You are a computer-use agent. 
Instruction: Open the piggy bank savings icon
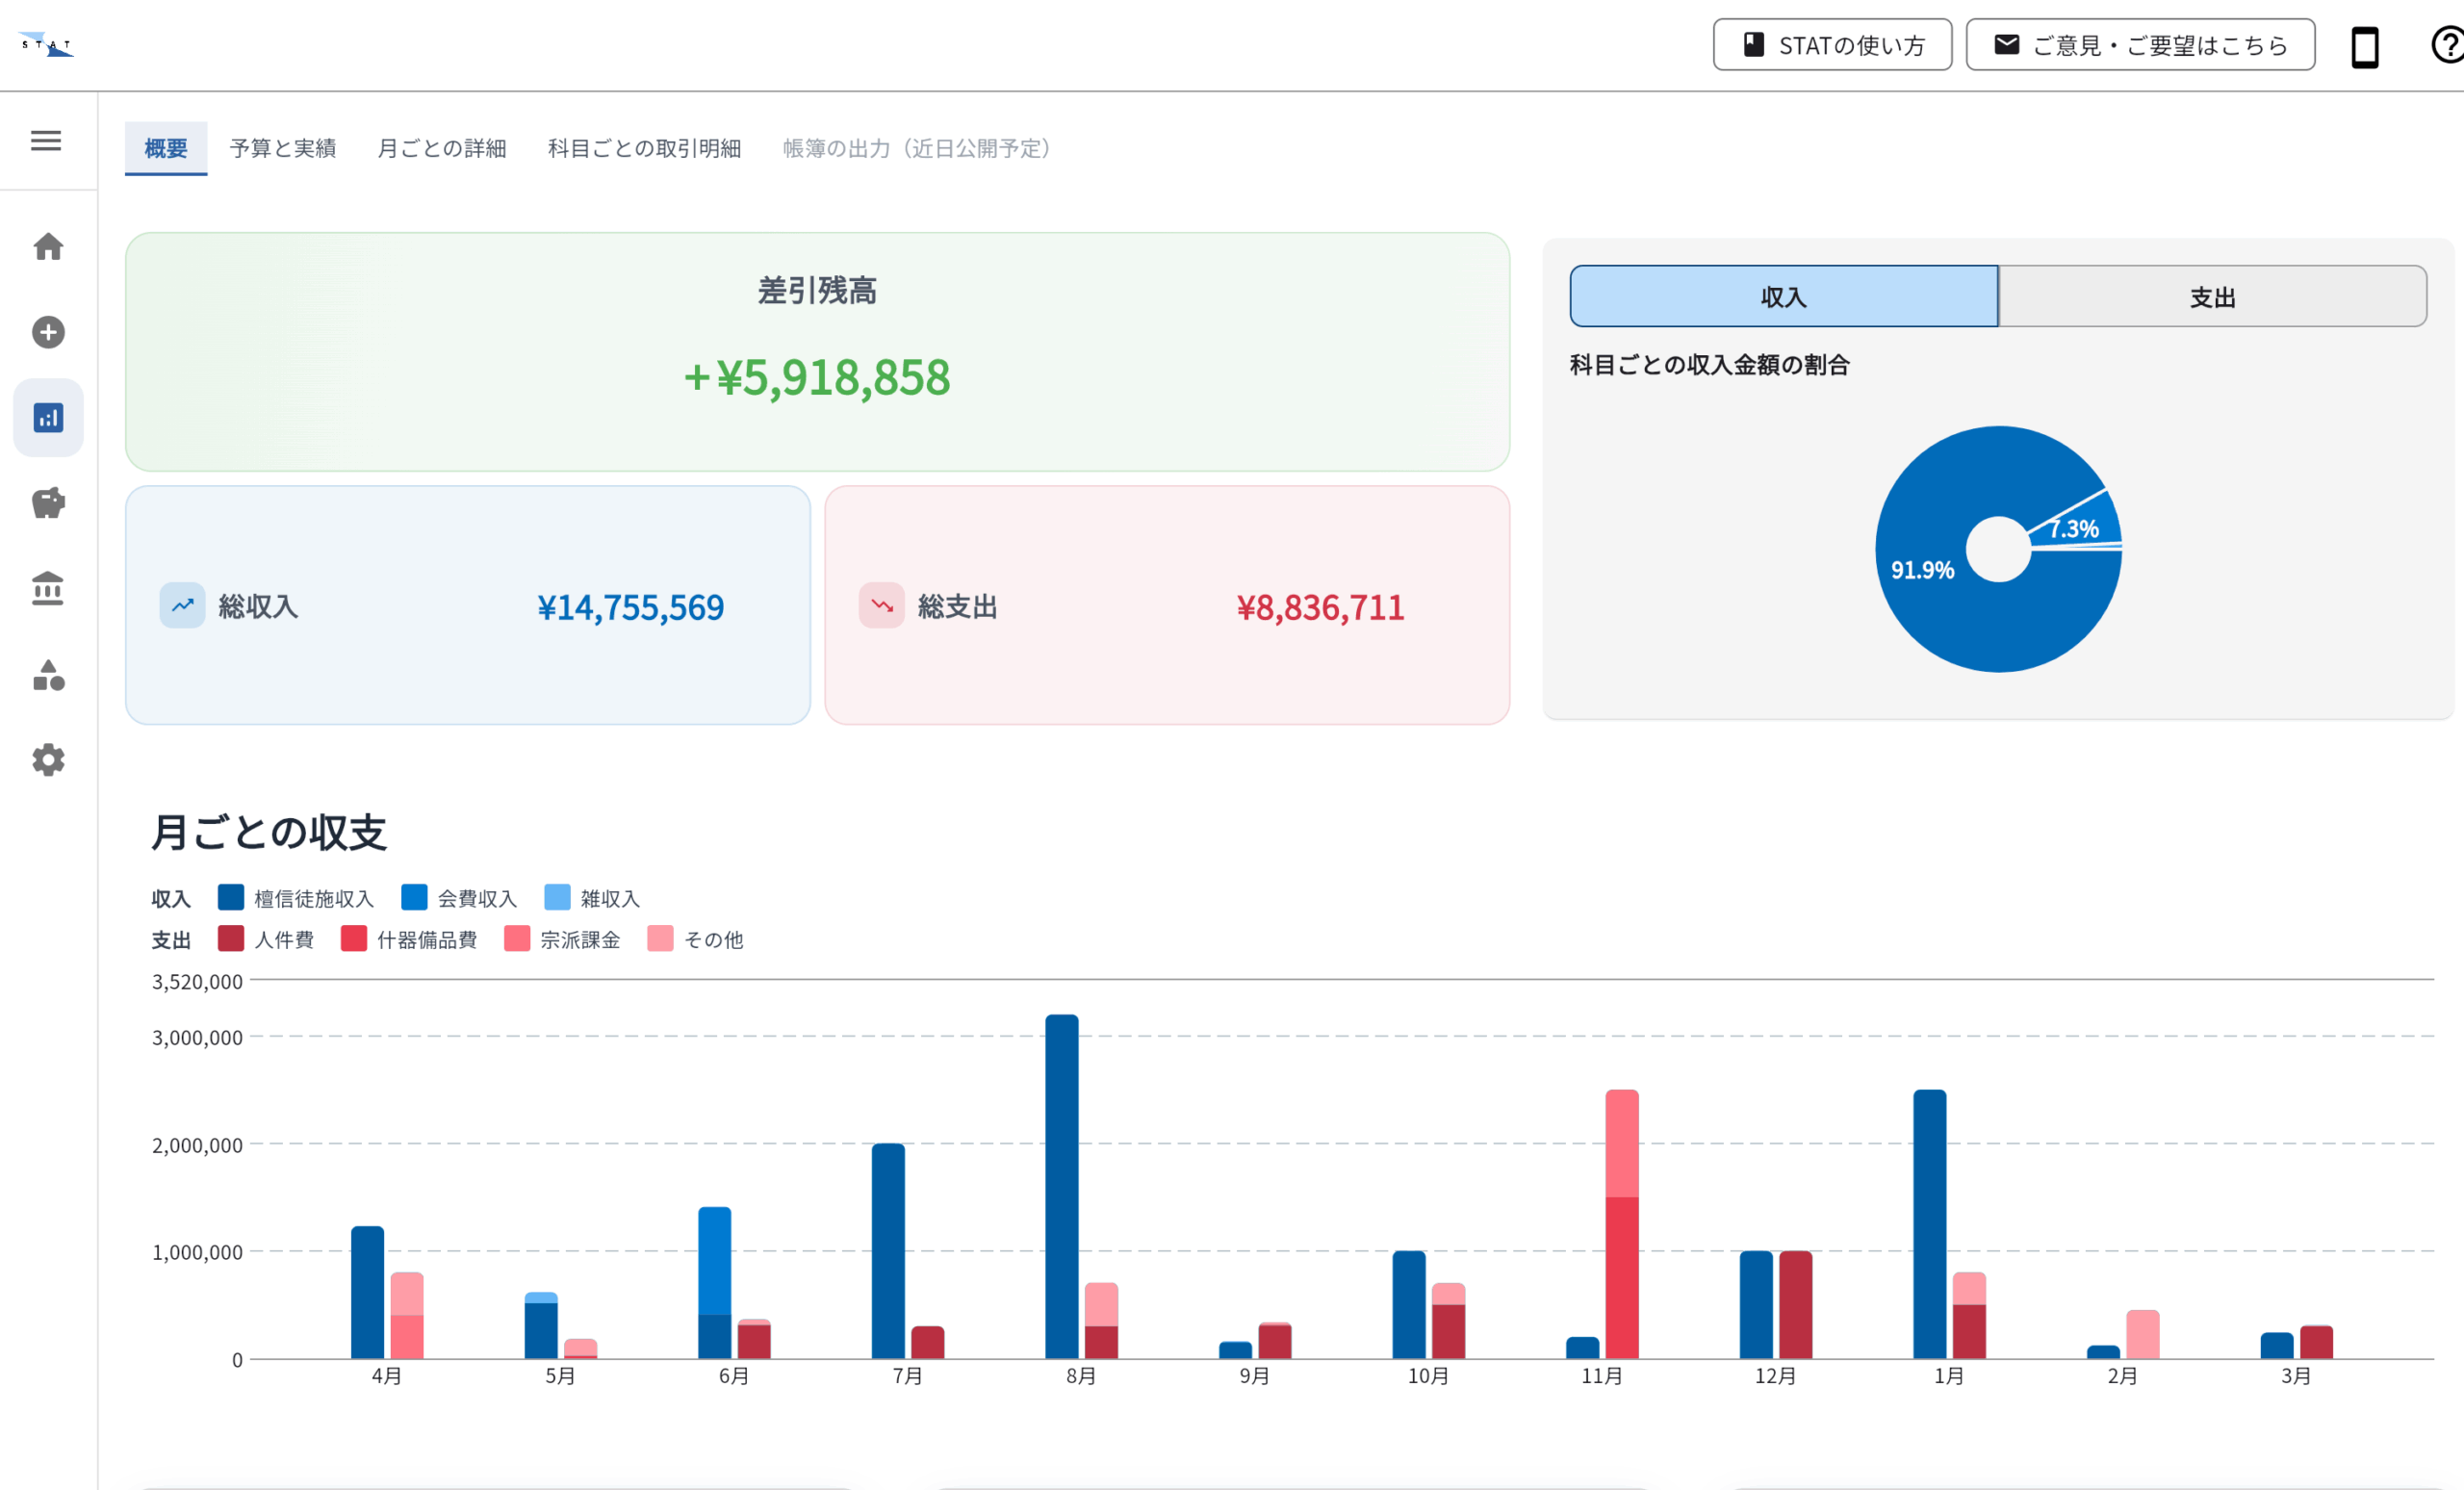48,503
